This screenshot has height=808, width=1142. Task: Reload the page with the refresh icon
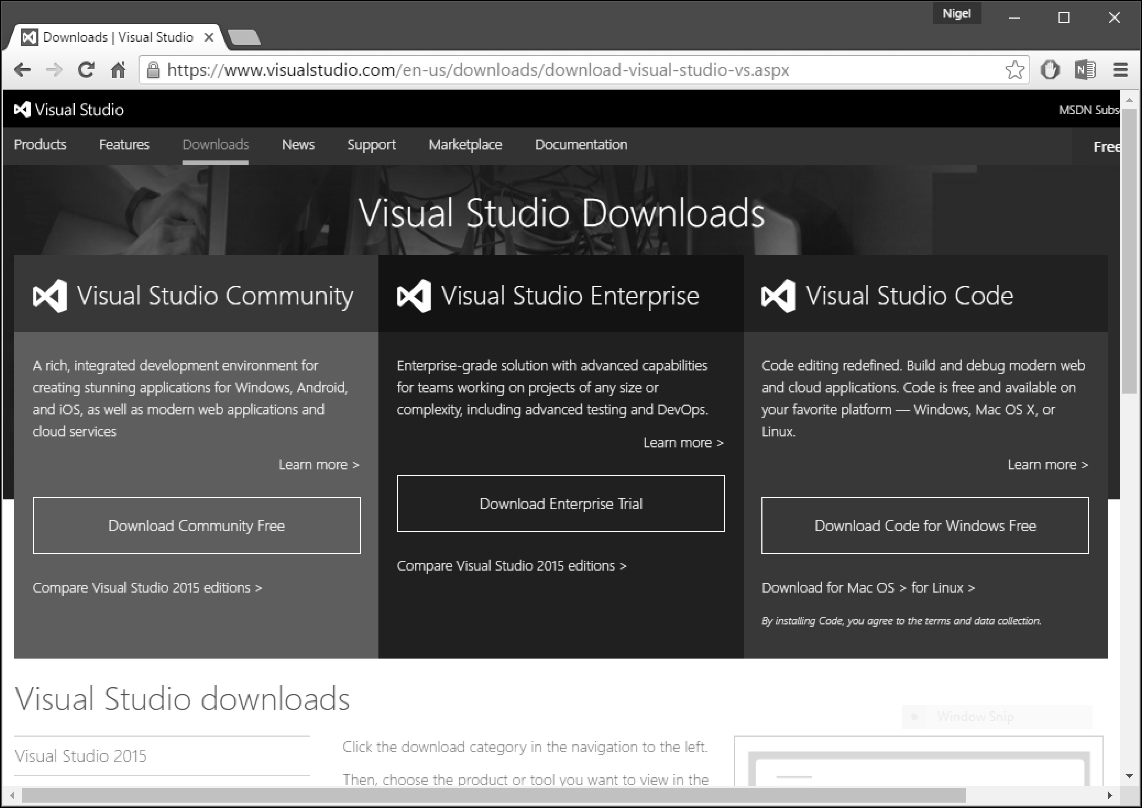click(x=86, y=70)
